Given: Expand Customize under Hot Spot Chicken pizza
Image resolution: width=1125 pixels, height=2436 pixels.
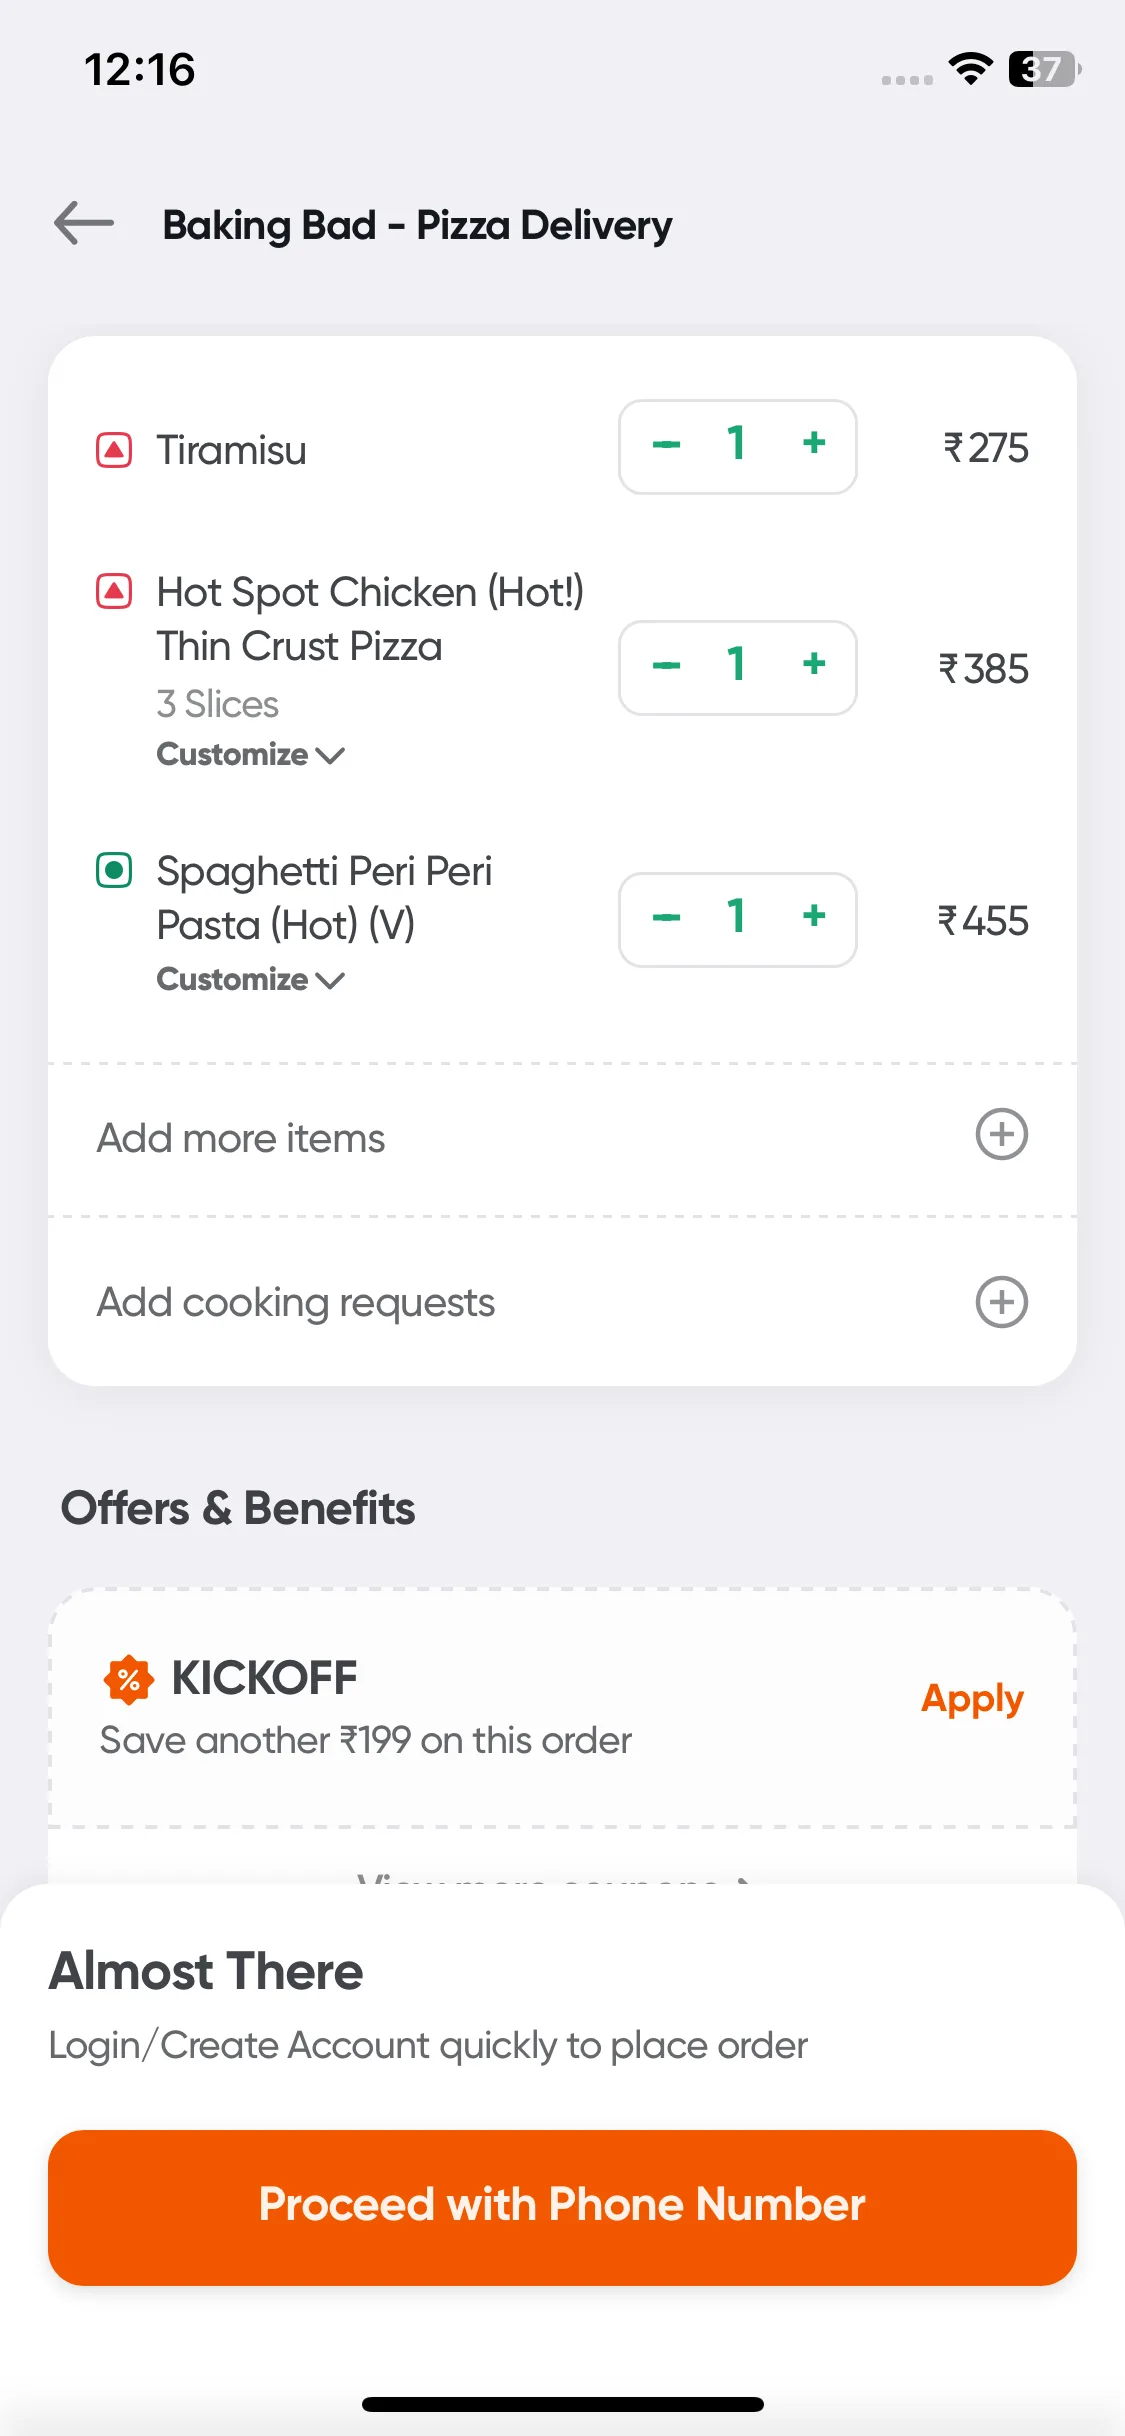Looking at the screenshot, I should pos(251,755).
